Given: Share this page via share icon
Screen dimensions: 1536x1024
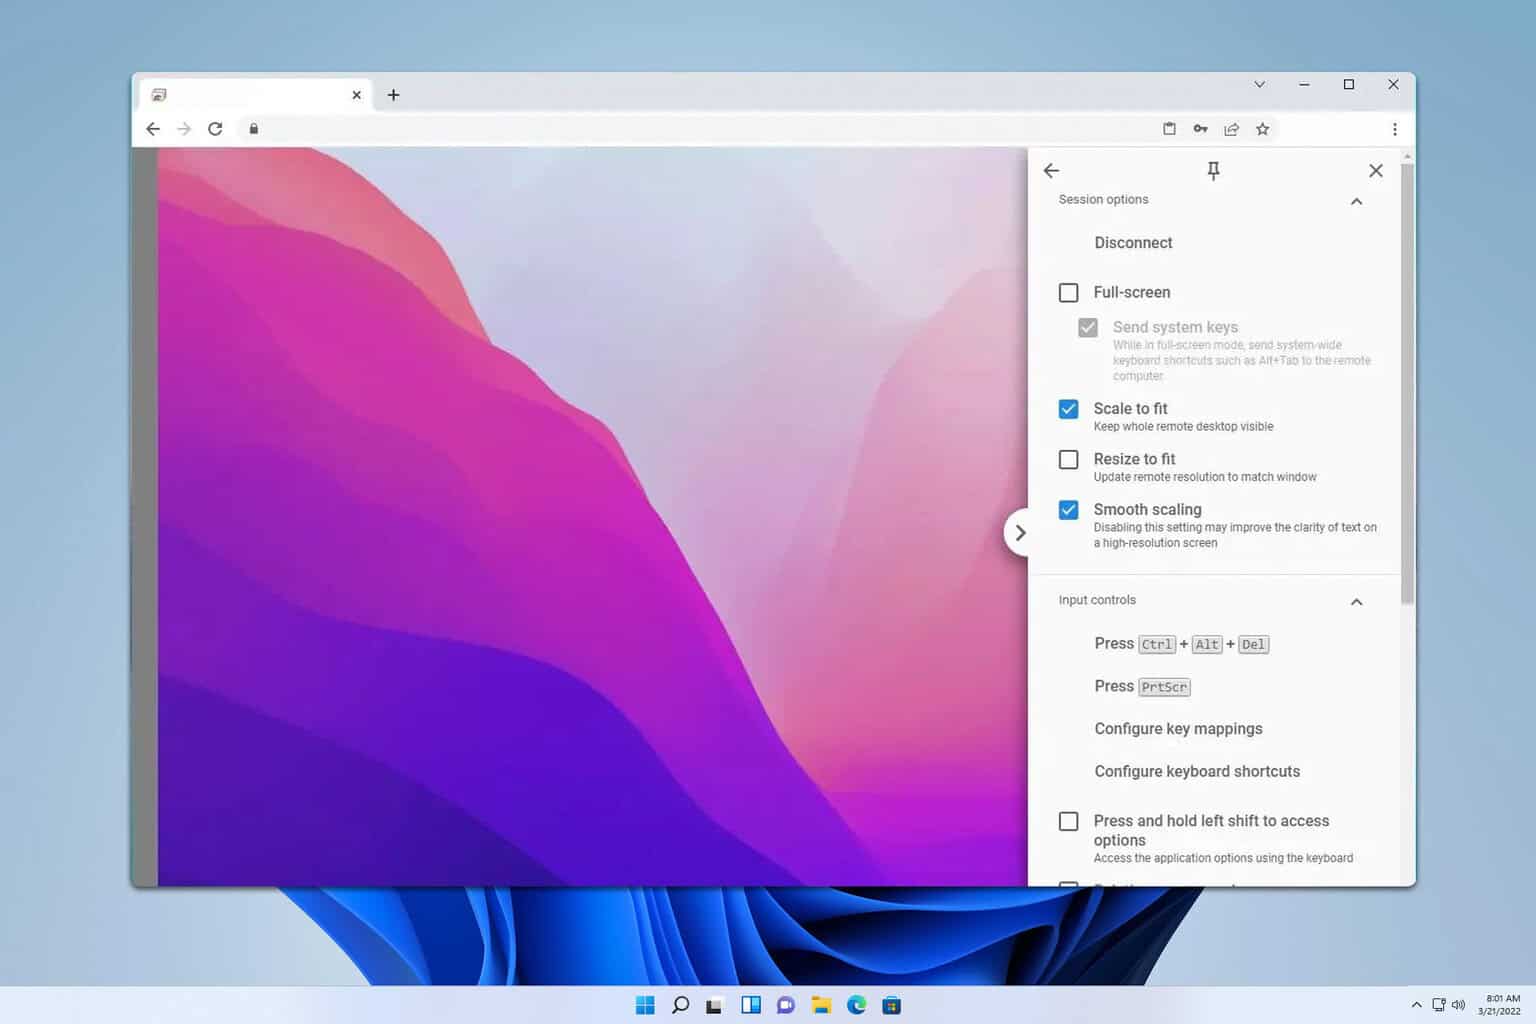Looking at the screenshot, I should (x=1231, y=129).
